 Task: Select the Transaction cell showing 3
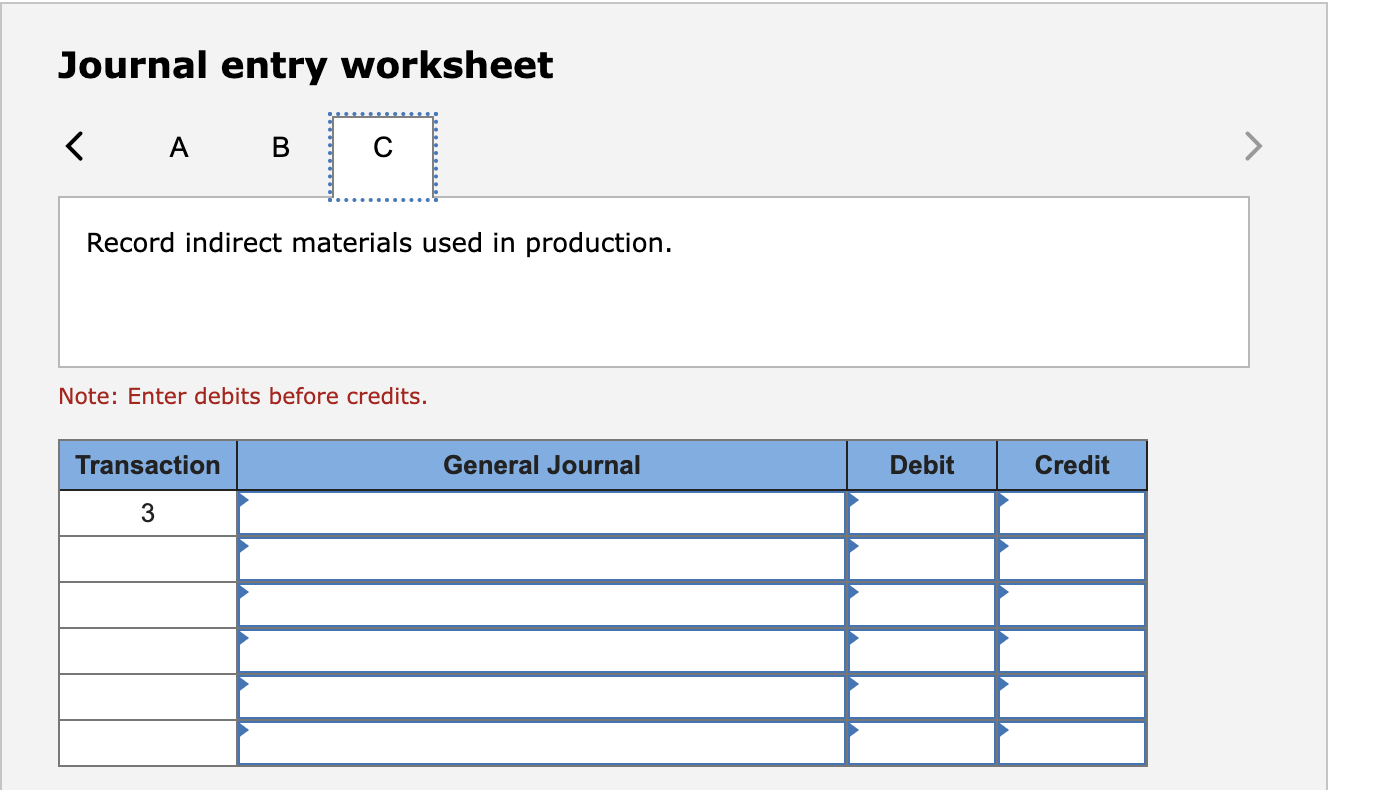(x=147, y=512)
